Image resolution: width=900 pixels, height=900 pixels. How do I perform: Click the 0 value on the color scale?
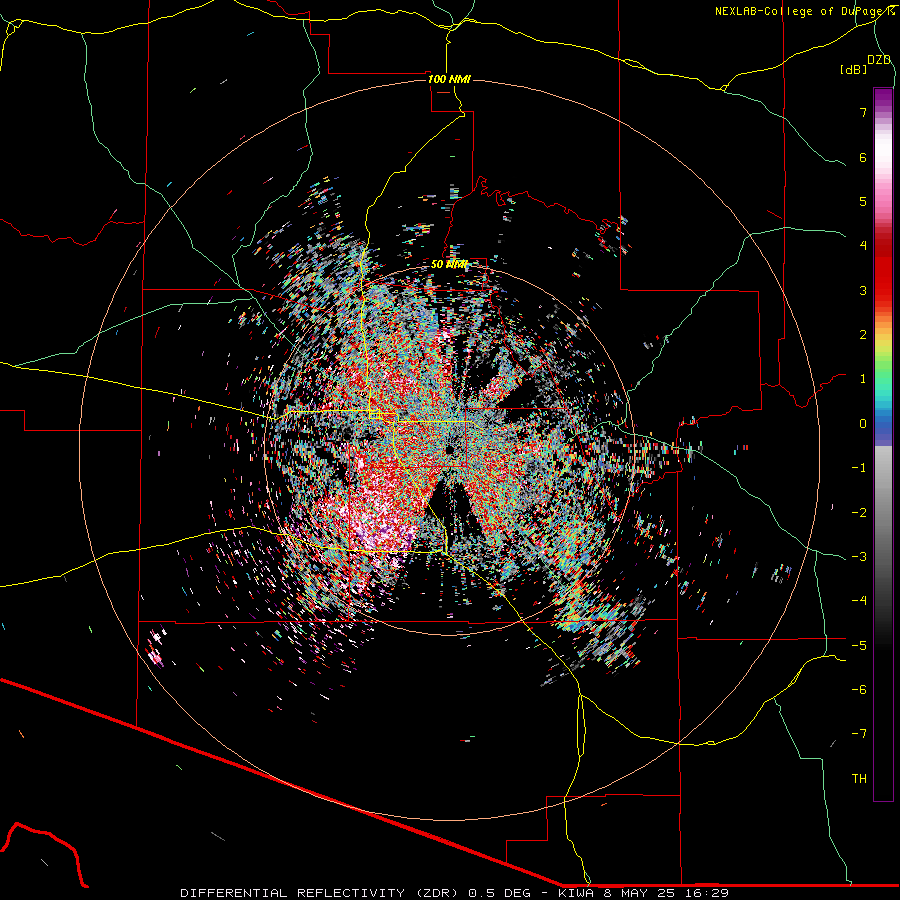pyautogui.click(x=863, y=424)
